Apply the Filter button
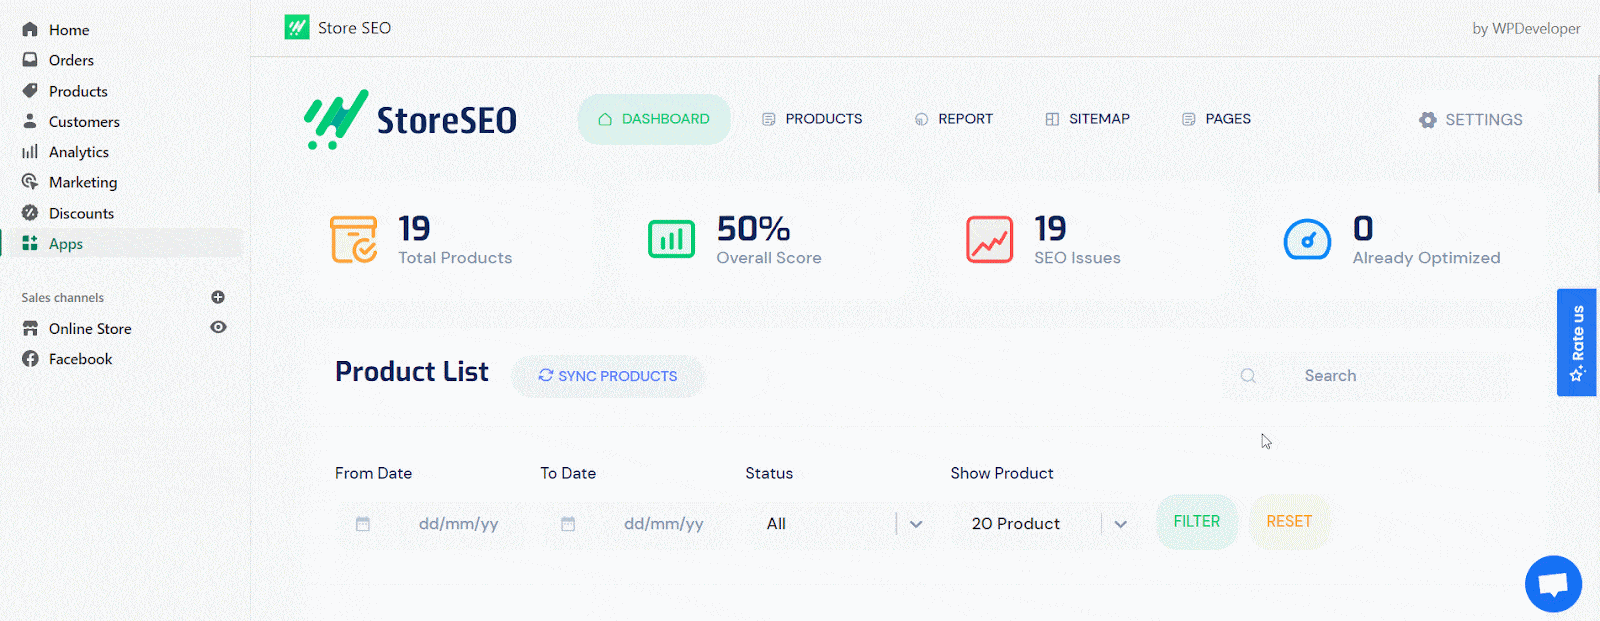 pyautogui.click(x=1197, y=522)
